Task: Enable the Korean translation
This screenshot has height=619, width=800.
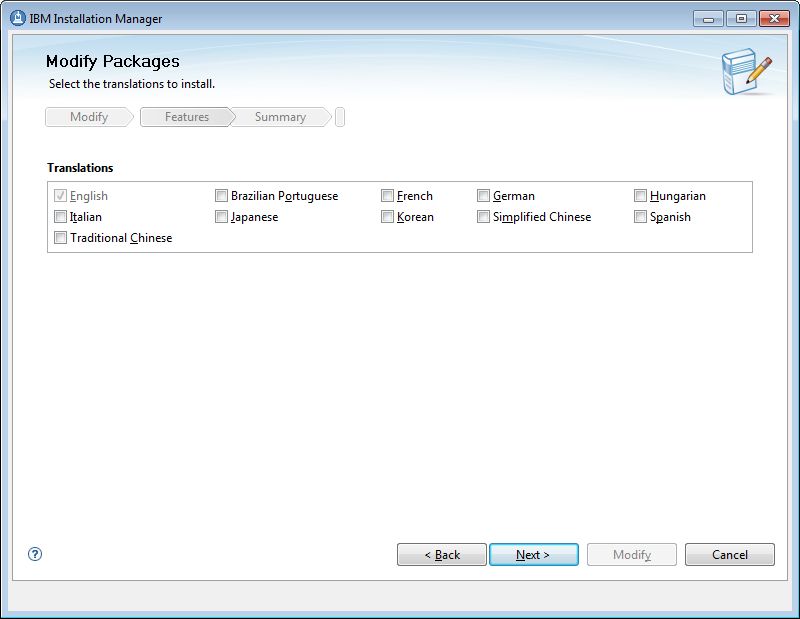Action: pos(388,216)
